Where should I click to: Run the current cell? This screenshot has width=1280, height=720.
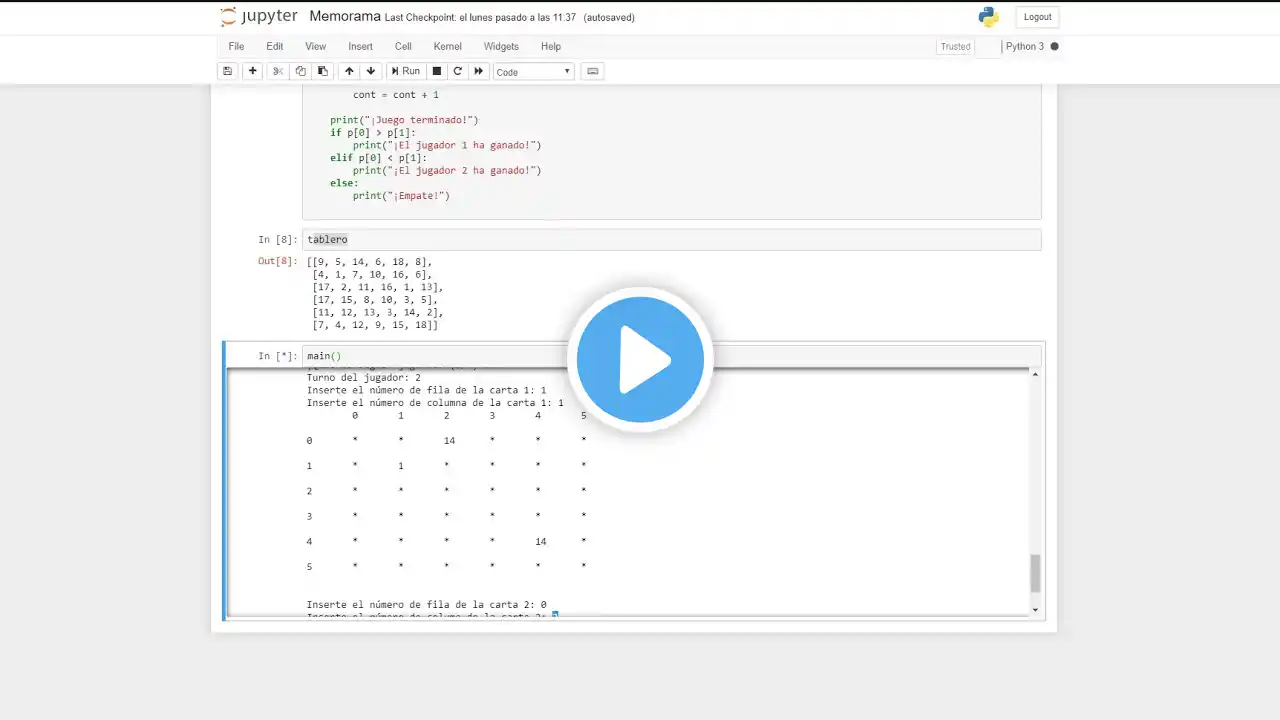pos(406,71)
